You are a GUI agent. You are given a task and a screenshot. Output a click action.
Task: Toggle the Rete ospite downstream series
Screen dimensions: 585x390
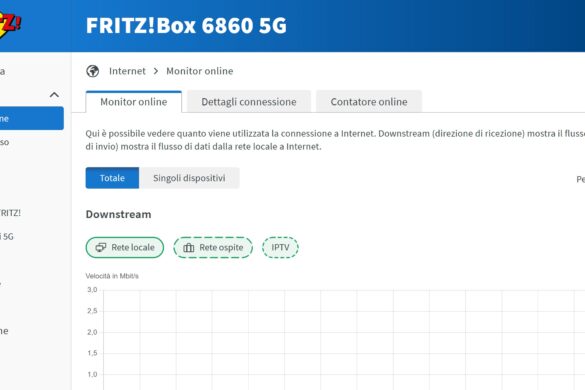(x=213, y=247)
